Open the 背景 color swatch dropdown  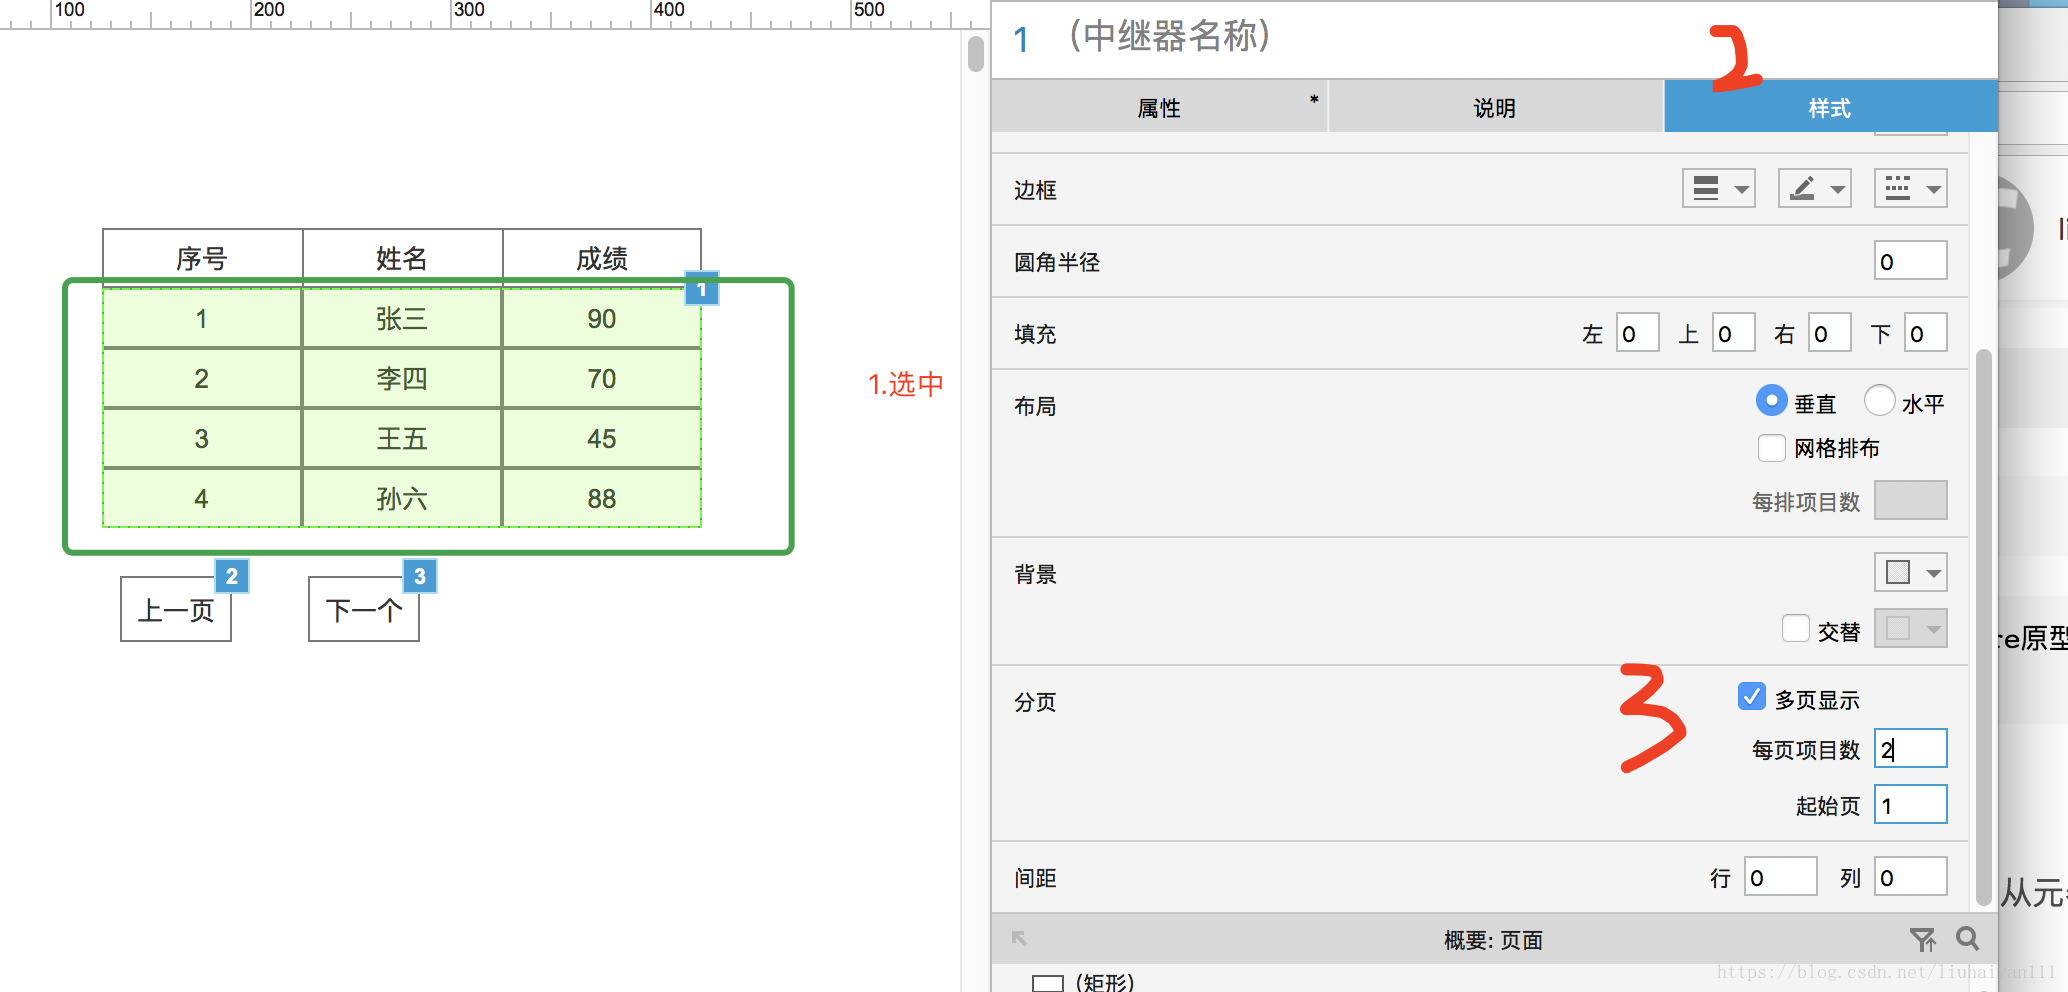1911,573
